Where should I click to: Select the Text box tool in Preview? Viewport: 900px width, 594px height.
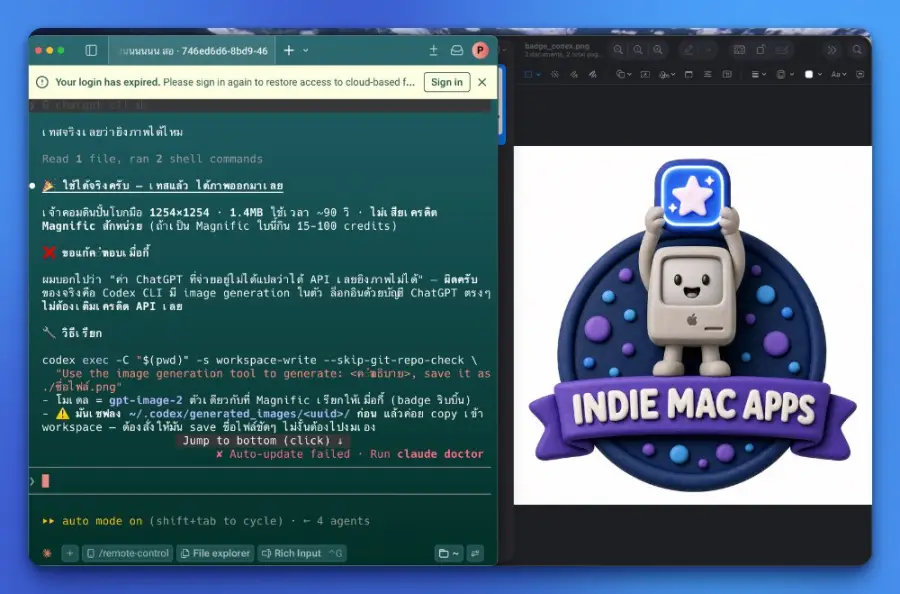pos(645,74)
